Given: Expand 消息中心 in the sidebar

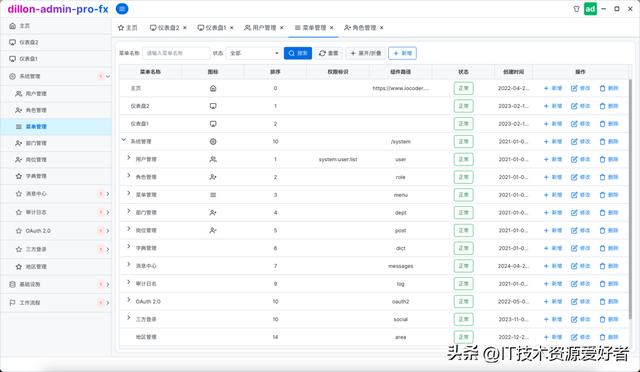Looking at the screenshot, I should pyautogui.click(x=56, y=194).
